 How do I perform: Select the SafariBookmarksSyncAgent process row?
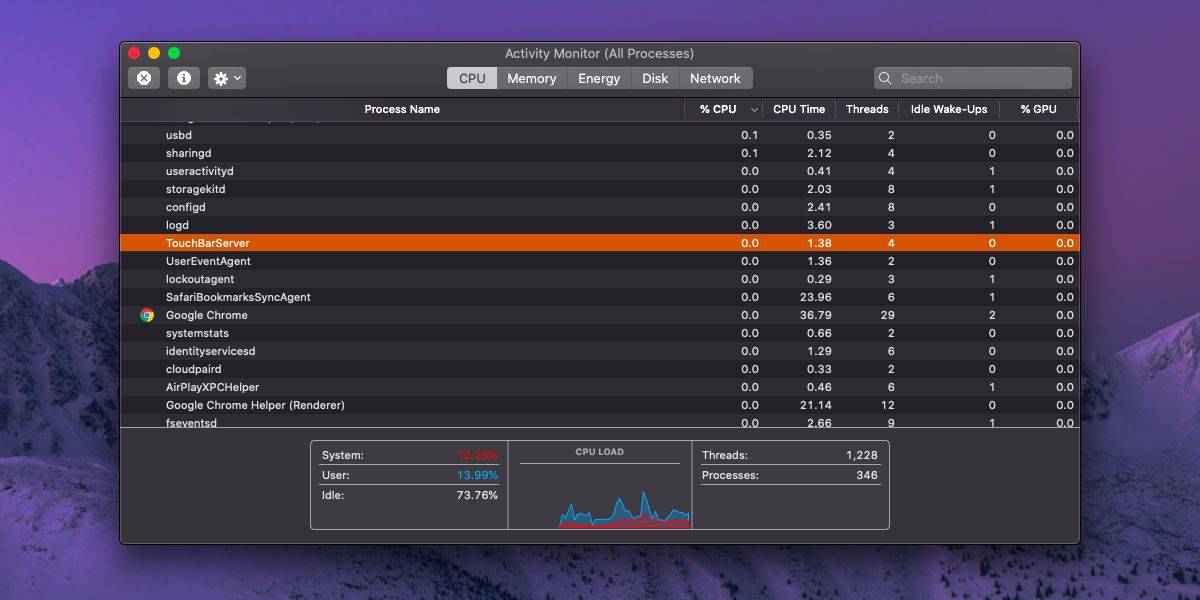(x=400, y=297)
